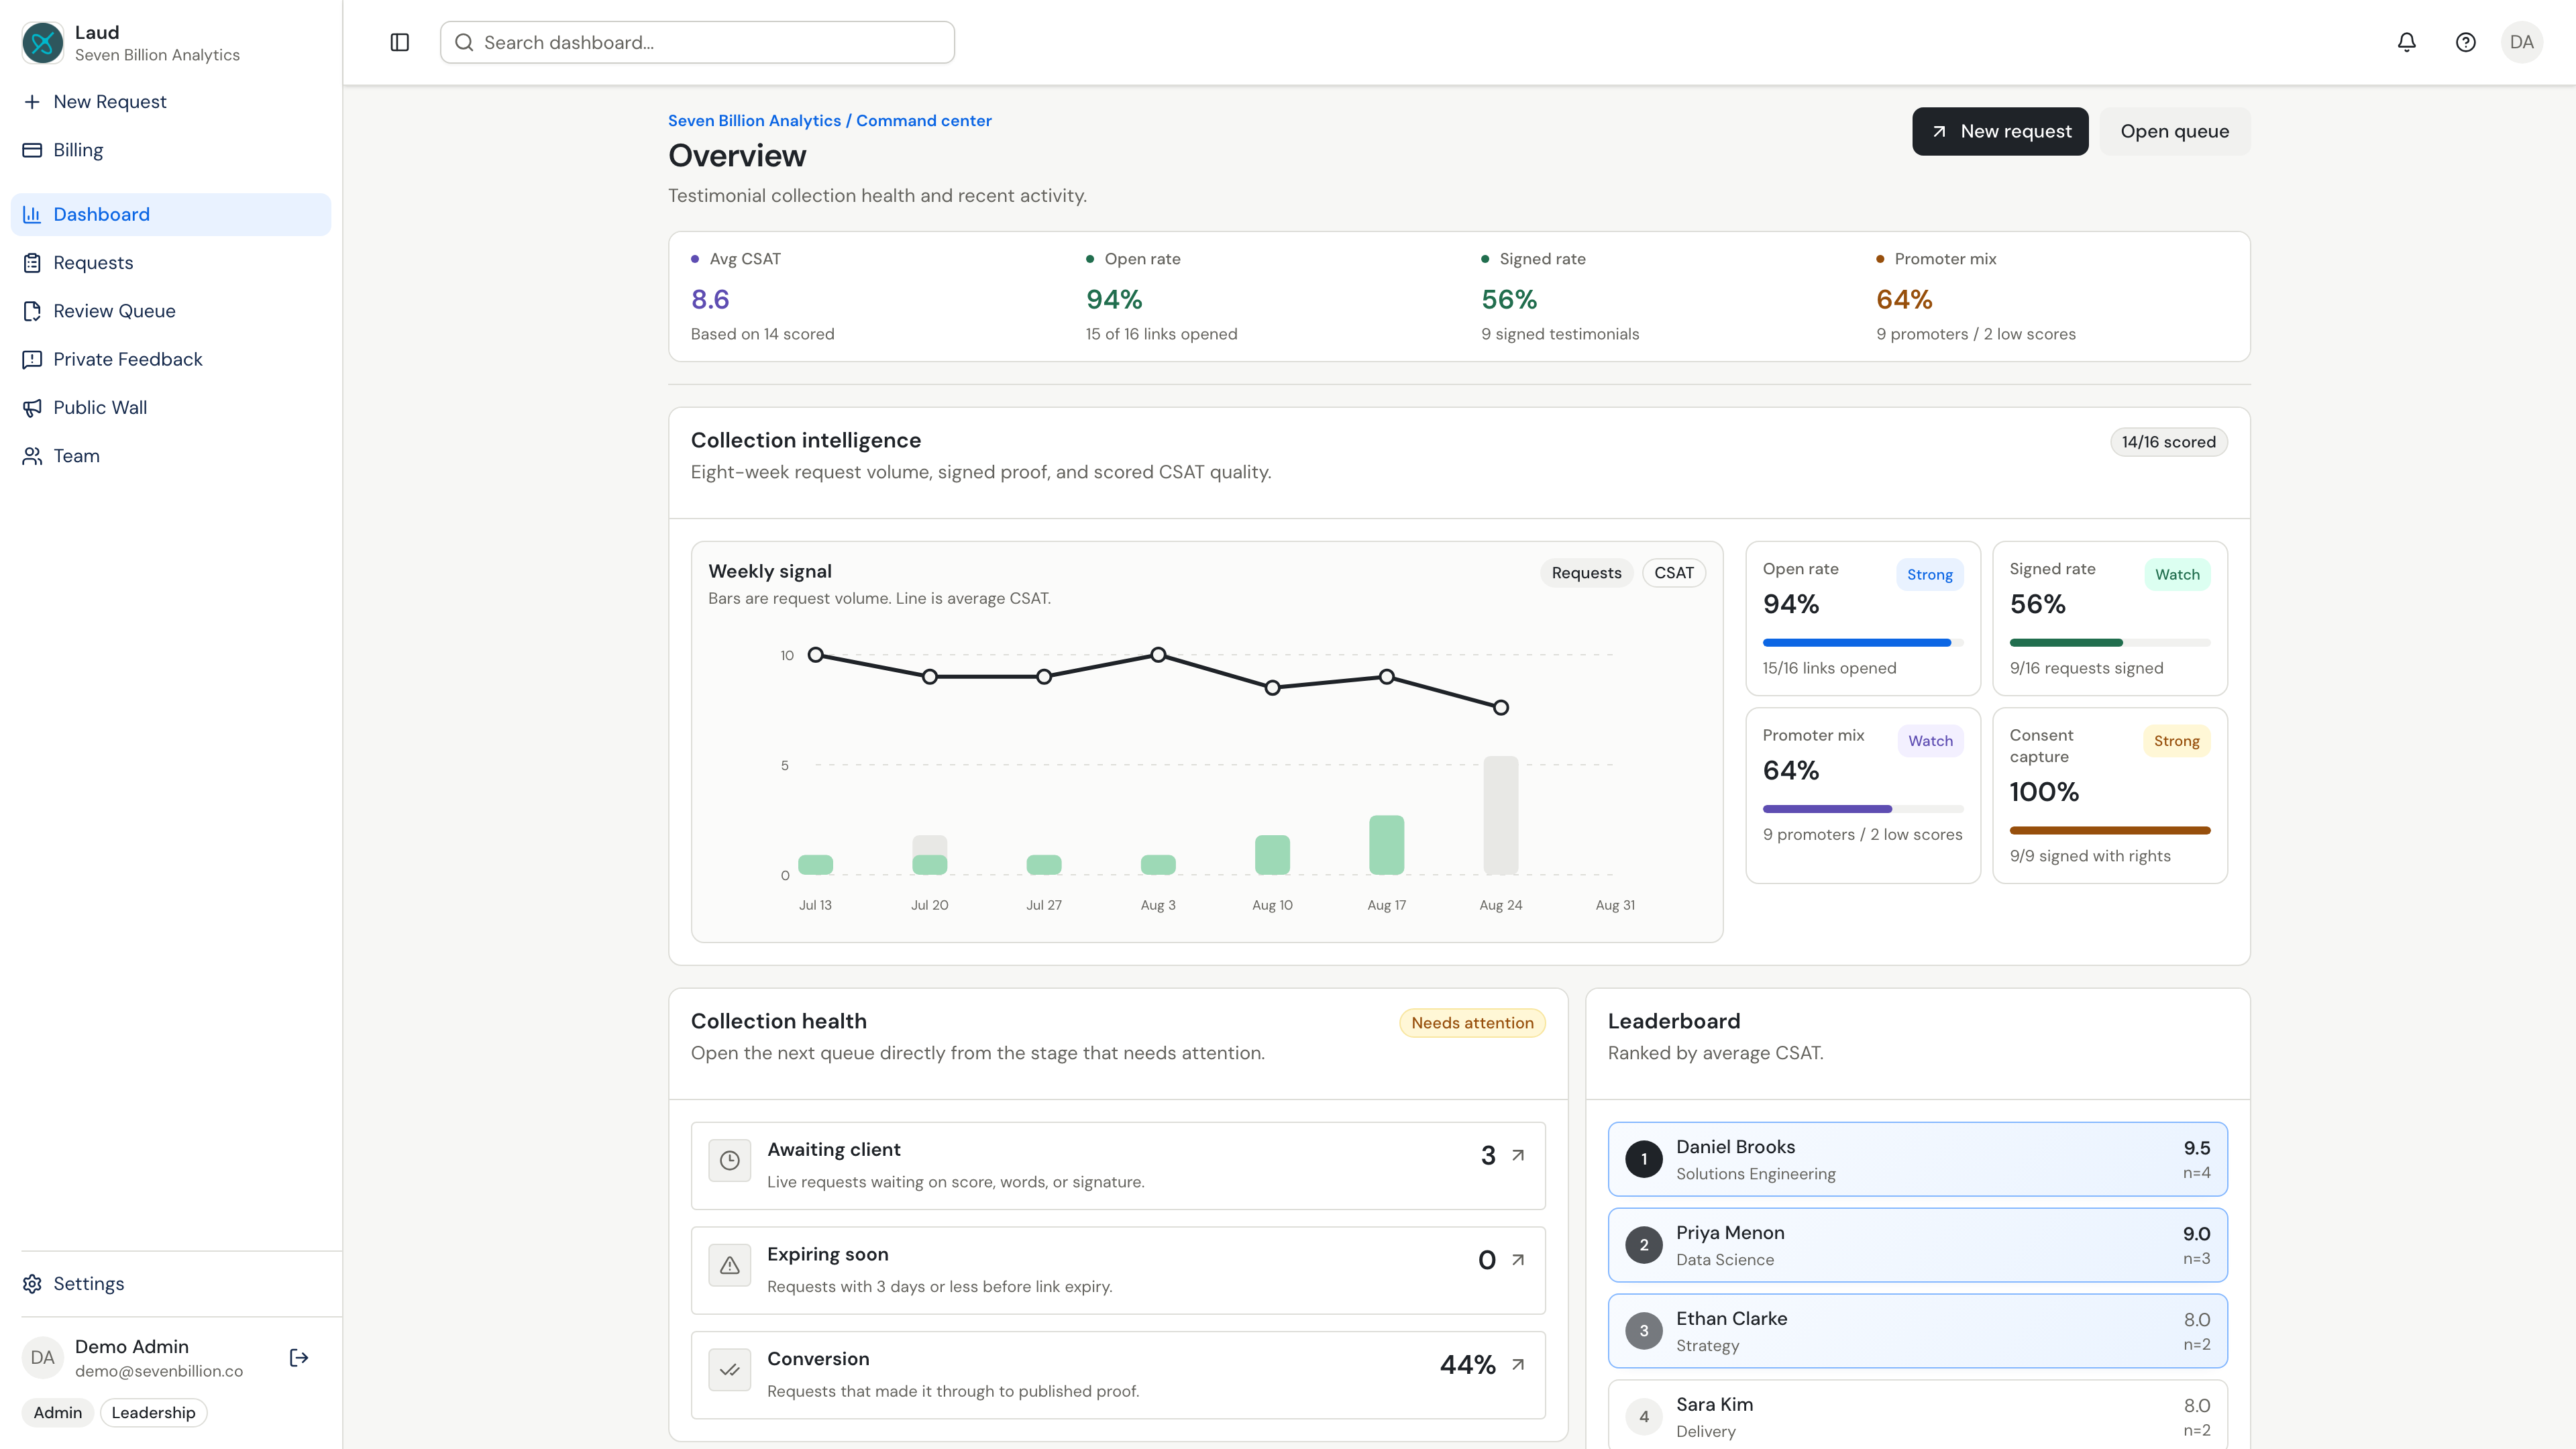Click New Request in sidebar
This screenshot has width=2576, height=1449.
tap(171, 102)
